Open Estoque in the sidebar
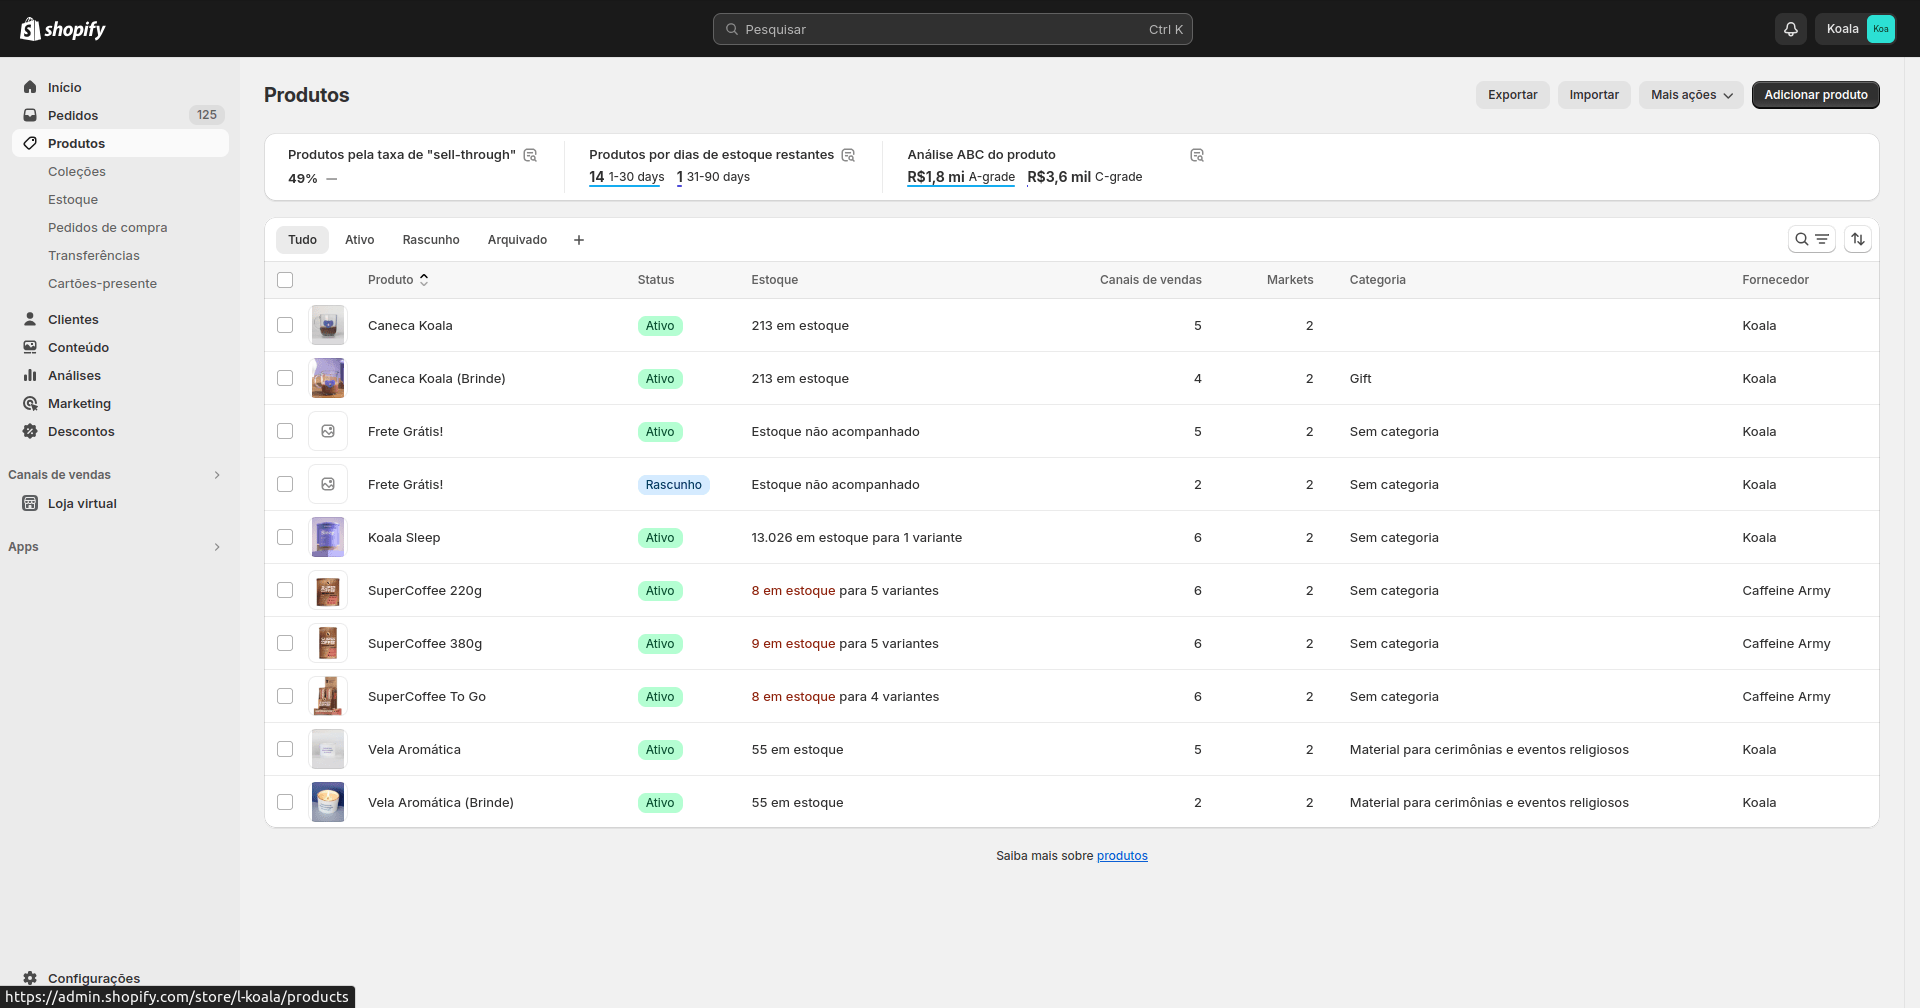The width and height of the screenshot is (1920, 1008). tap(73, 199)
